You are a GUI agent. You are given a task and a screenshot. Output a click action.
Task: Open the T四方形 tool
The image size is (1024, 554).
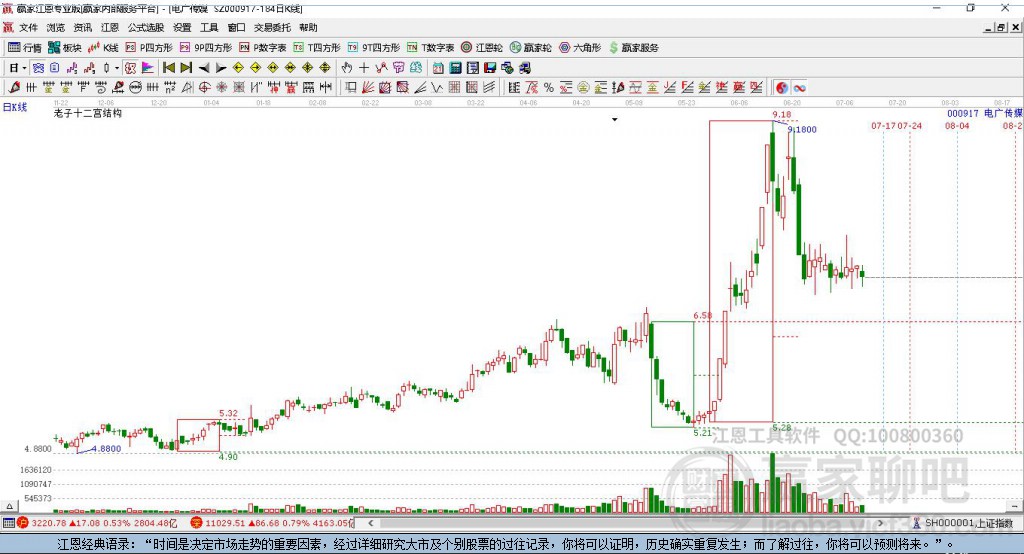tap(317, 48)
